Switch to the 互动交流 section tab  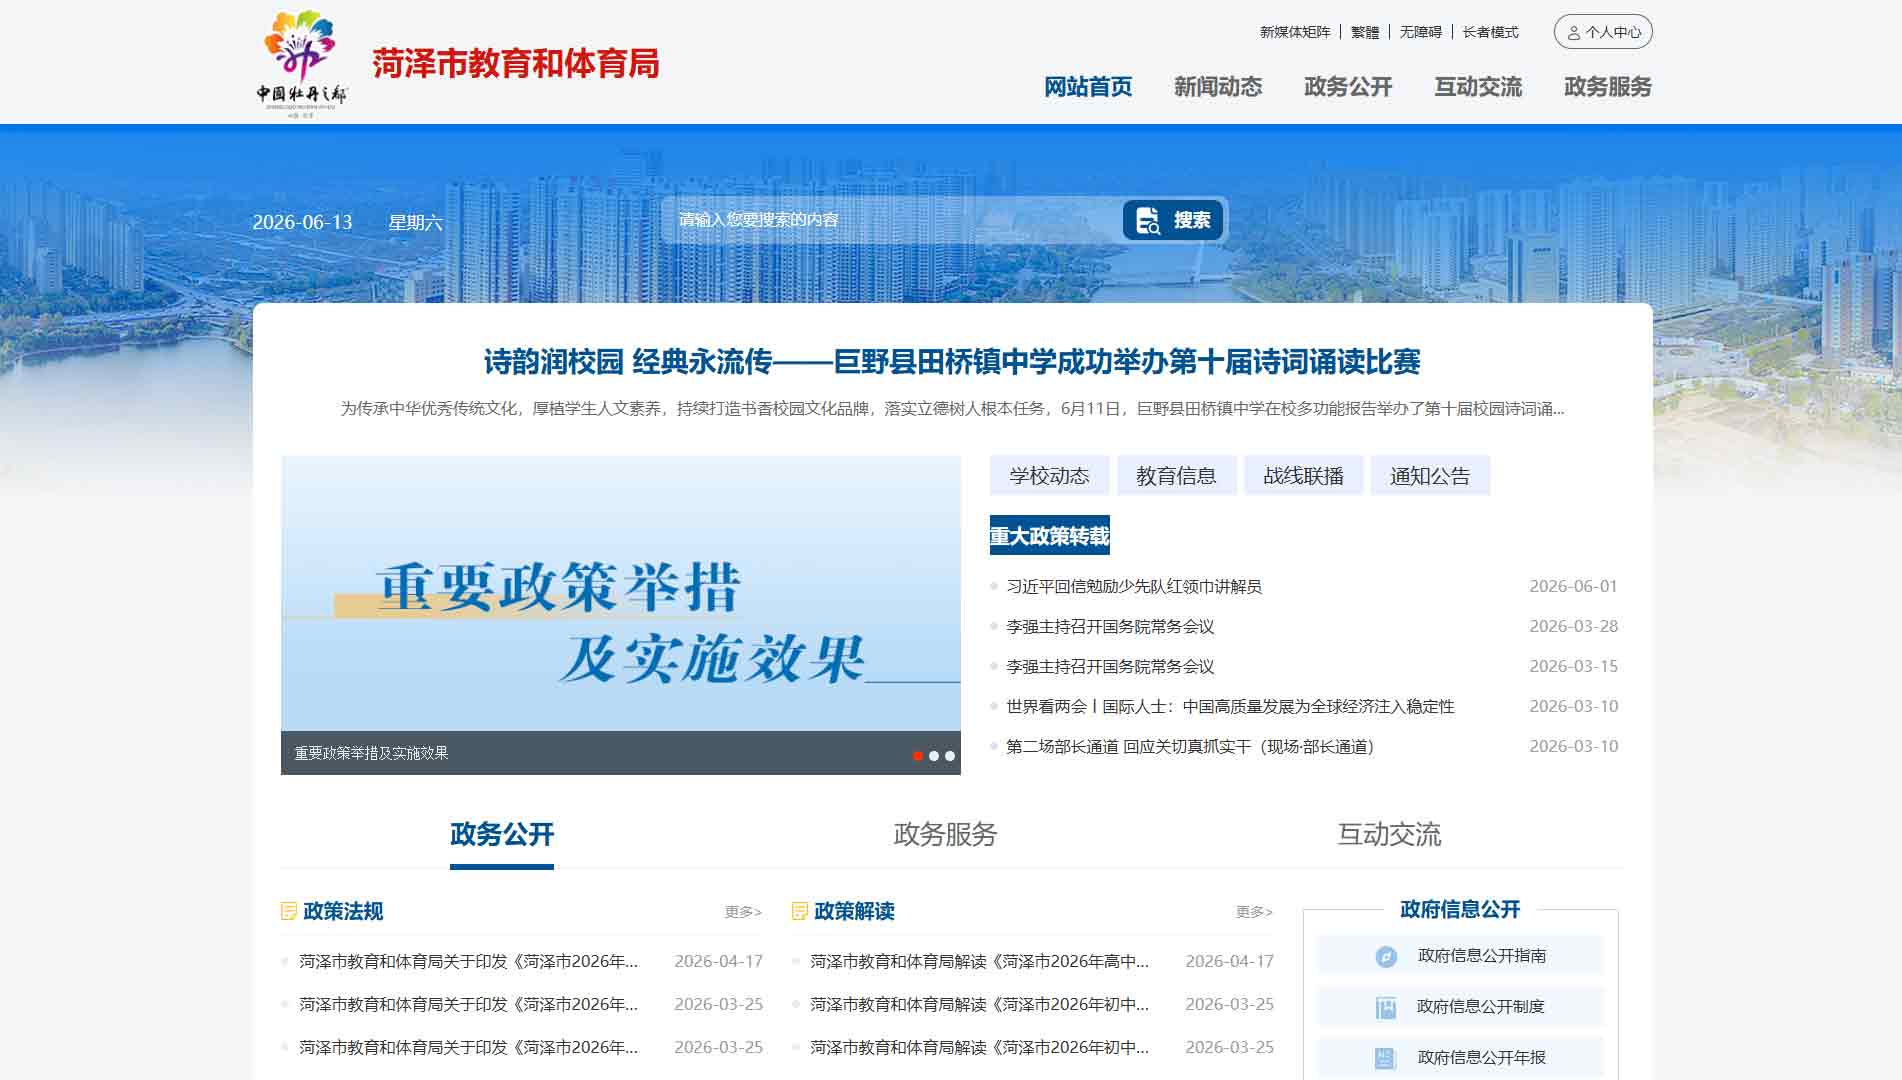coord(1389,835)
